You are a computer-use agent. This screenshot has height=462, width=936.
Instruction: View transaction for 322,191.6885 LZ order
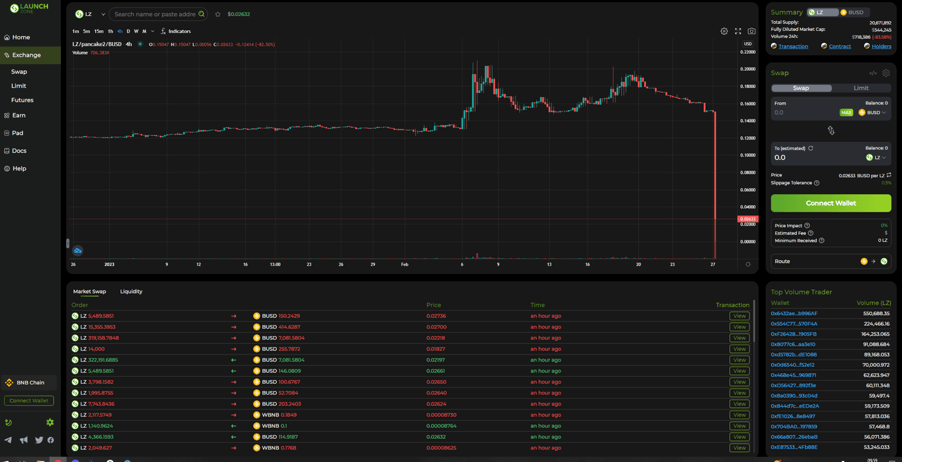[739, 360]
